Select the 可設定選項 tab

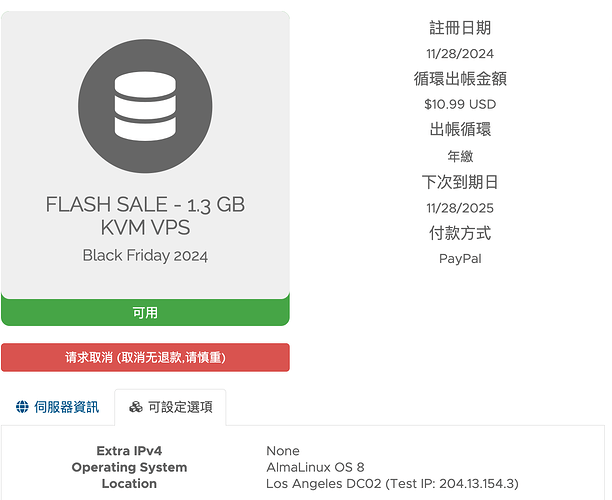point(171,407)
